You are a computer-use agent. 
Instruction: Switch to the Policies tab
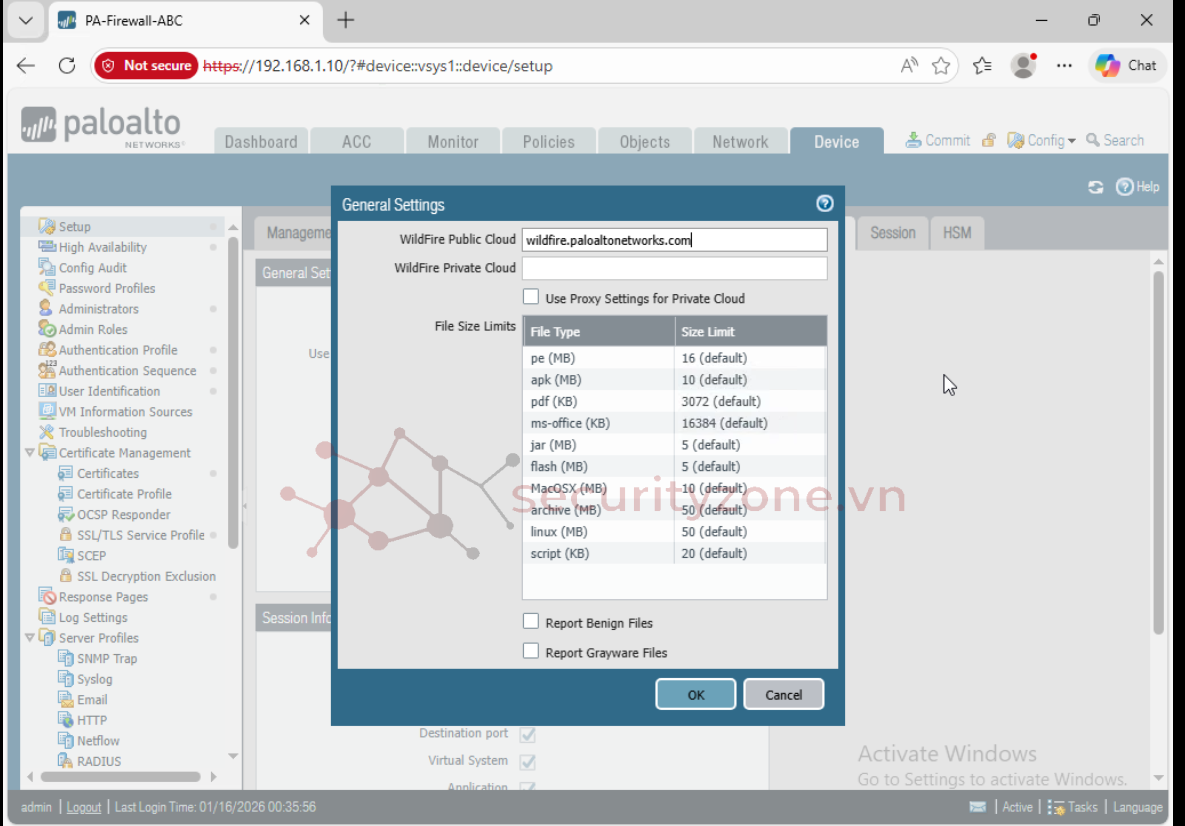(548, 142)
